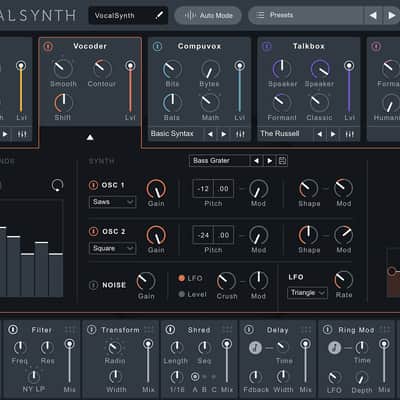400x400 pixels.
Task: Enable Auto Mode
Action: (208, 15)
